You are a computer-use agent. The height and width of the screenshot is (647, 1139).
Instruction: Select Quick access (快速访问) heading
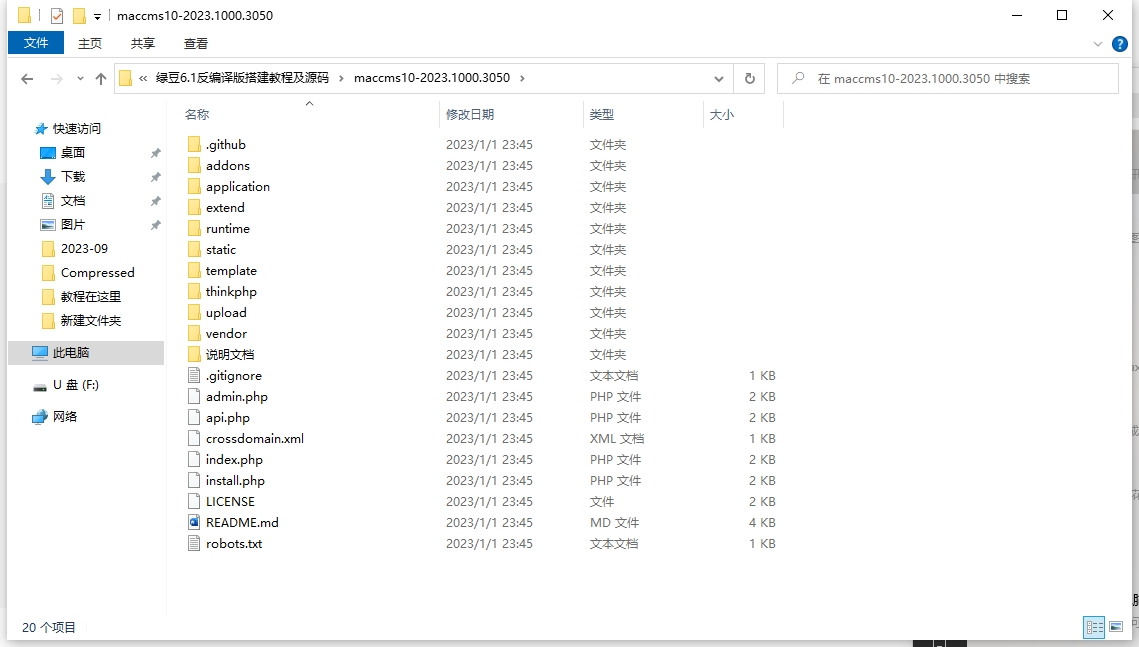click(76, 129)
